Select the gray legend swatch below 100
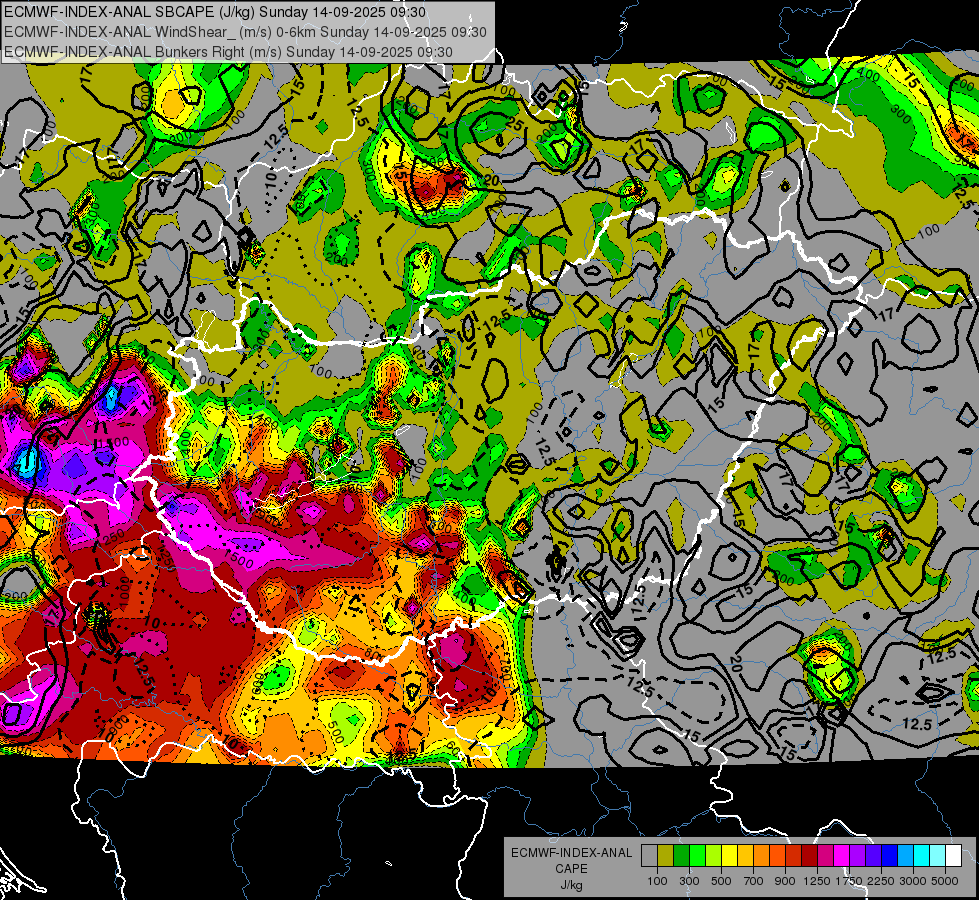This screenshot has width=979, height=900. coord(649,856)
